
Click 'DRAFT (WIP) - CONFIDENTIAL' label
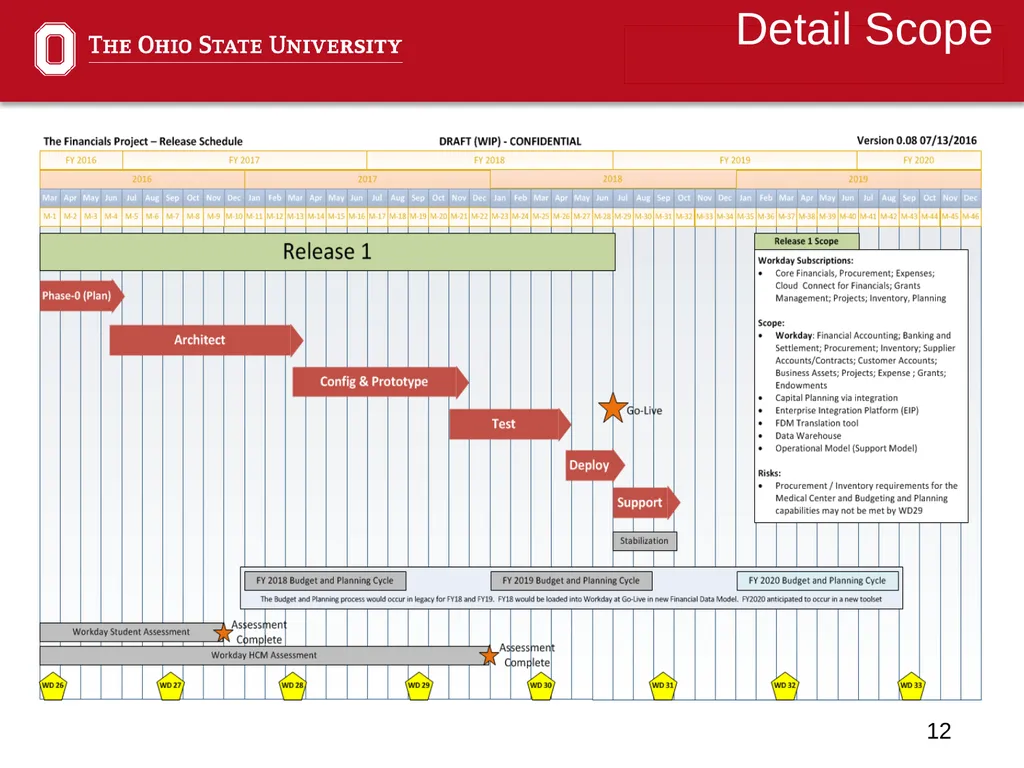[510, 141]
